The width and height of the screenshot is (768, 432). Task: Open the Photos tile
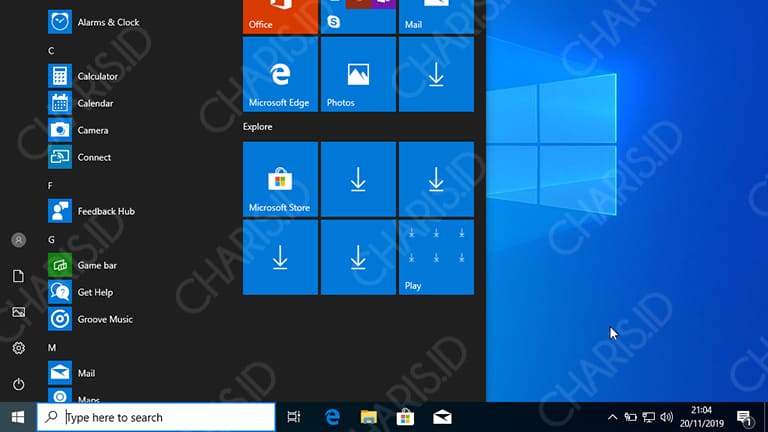pos(358,74)
